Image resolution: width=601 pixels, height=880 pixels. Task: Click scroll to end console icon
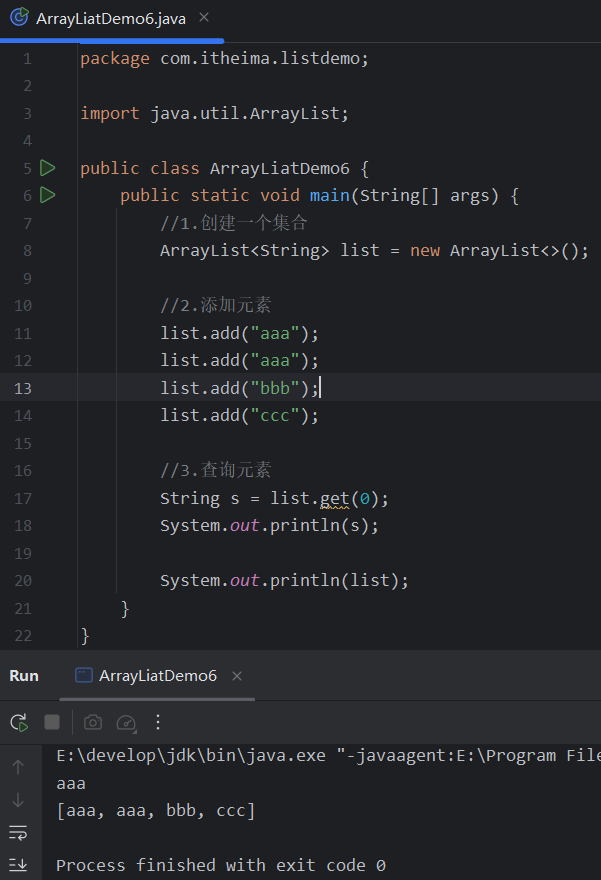pyautogui.click(x=18, y=865)
